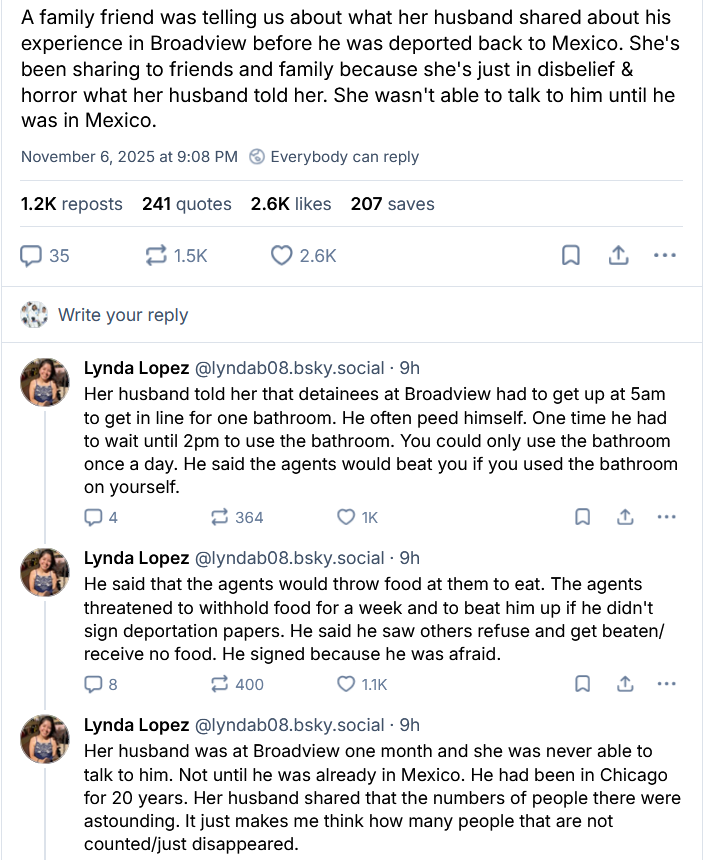703x860 pixels.
Task: Reply to the comment with 4 replies
Action: pos(94,517)
